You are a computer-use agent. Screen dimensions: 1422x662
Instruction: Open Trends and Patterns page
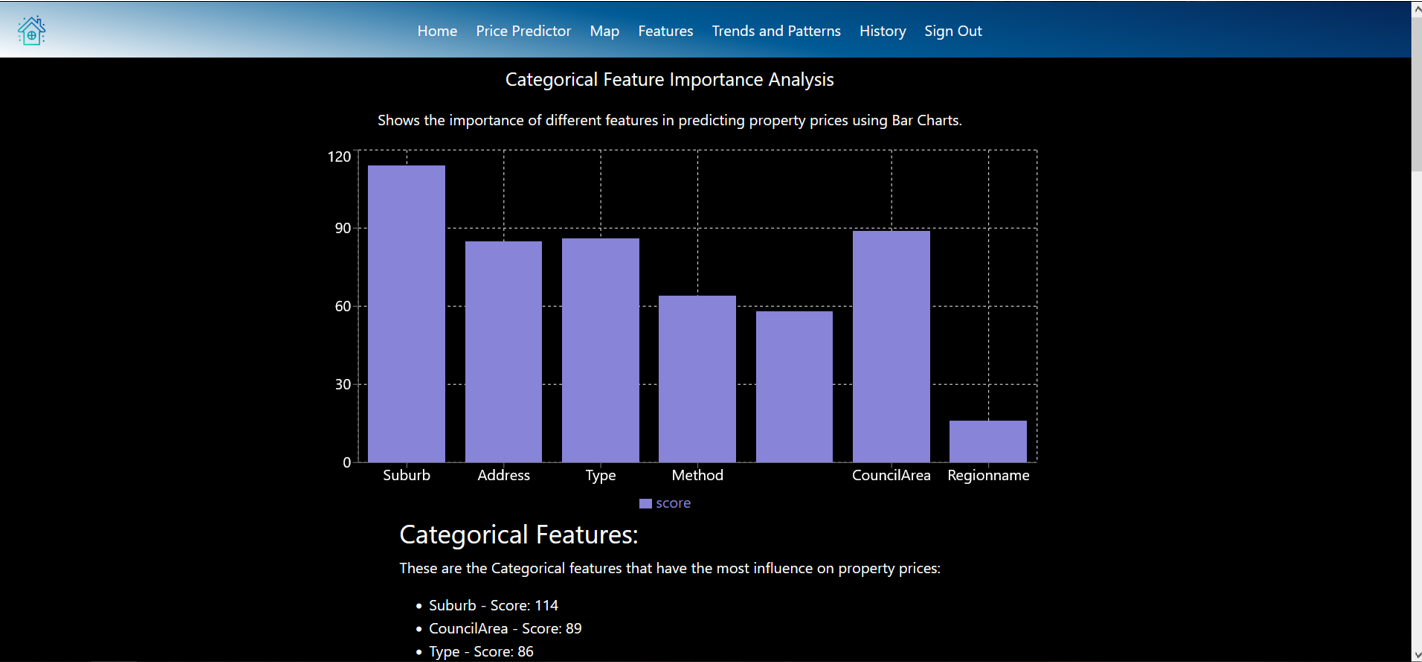click(x=776, y=31)
